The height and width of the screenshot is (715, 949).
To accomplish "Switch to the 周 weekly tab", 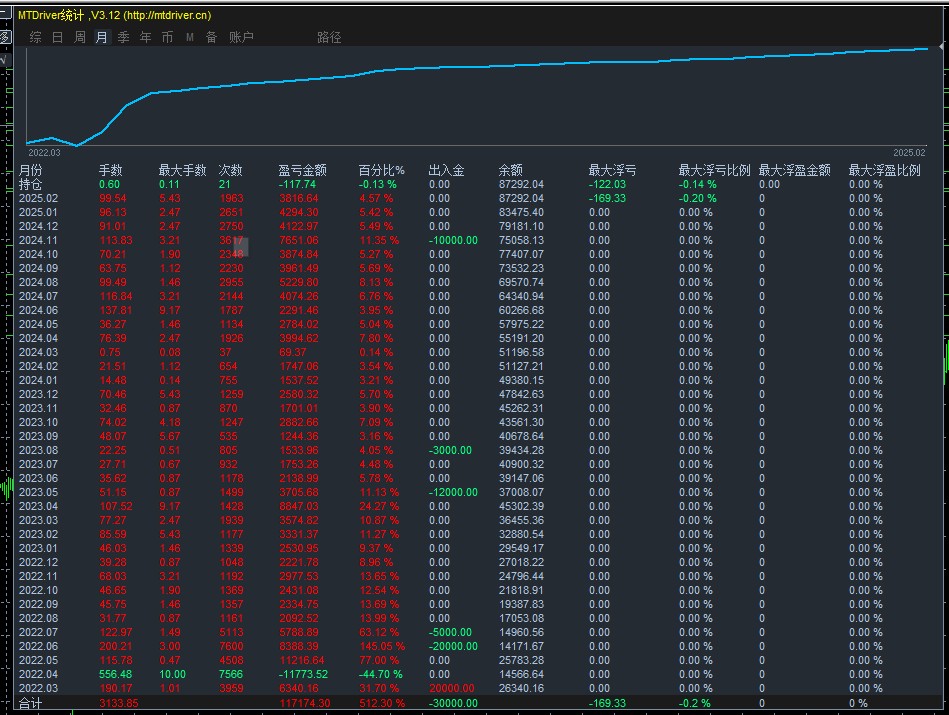I will (x=79, y=38).
